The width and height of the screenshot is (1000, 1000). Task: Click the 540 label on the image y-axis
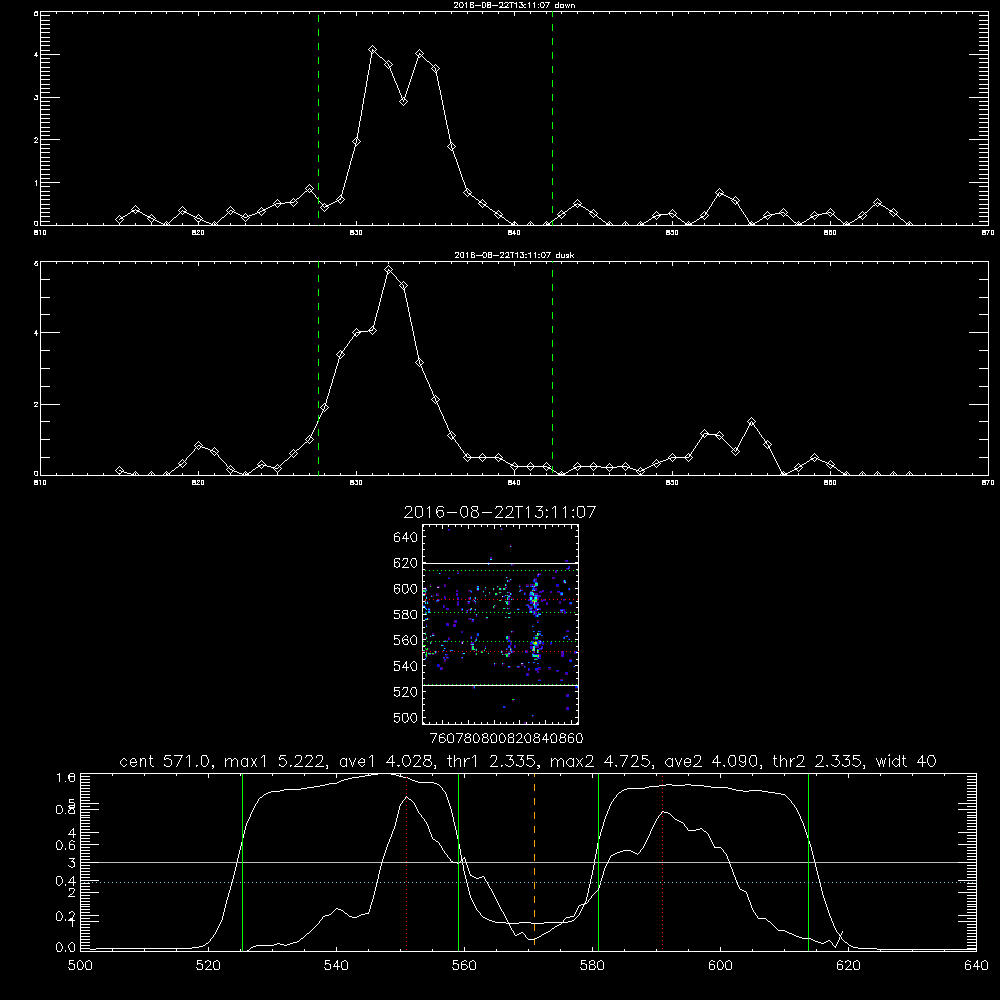(x=405, y=666)
